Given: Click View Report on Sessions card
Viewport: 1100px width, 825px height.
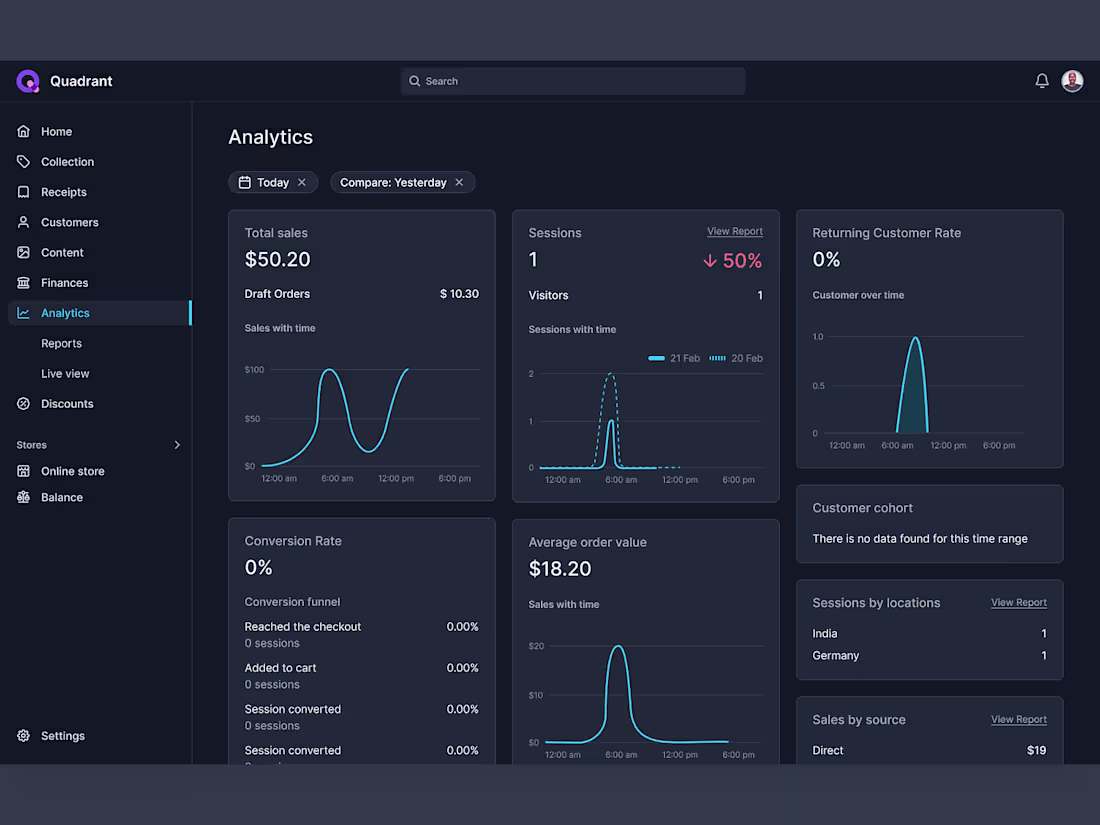Looking at the screenshot, I should tap(735, 231).
